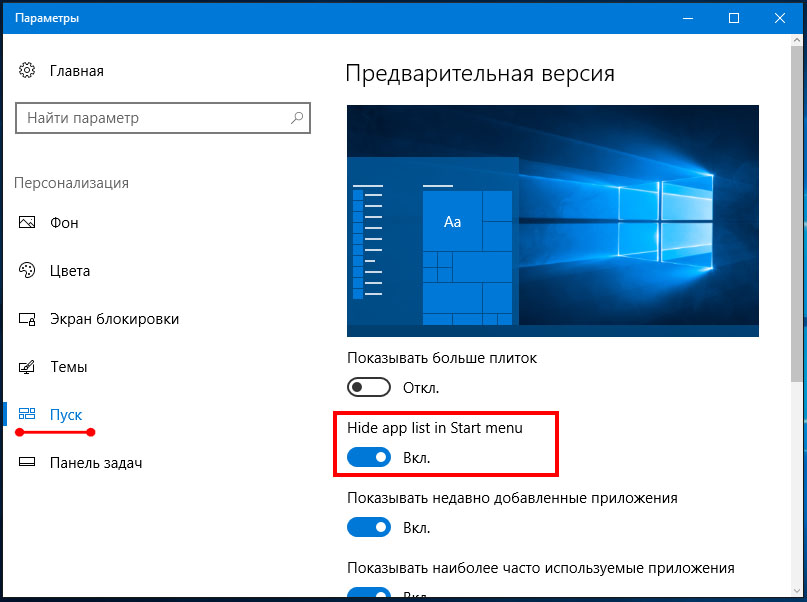Open the Фон section
807x602 pixels.
coord(64,223)
